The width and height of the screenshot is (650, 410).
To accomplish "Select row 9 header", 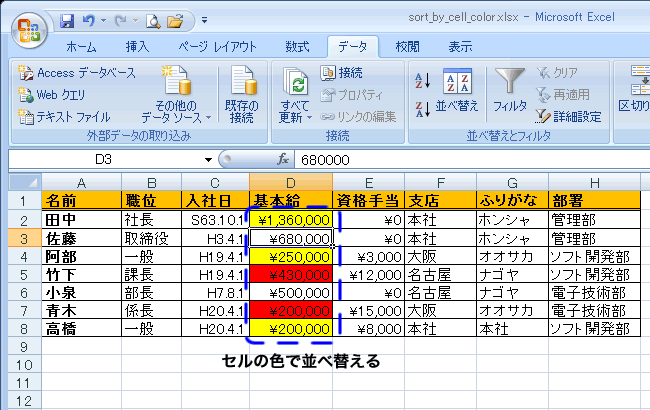I will click(x=24, y=347).
